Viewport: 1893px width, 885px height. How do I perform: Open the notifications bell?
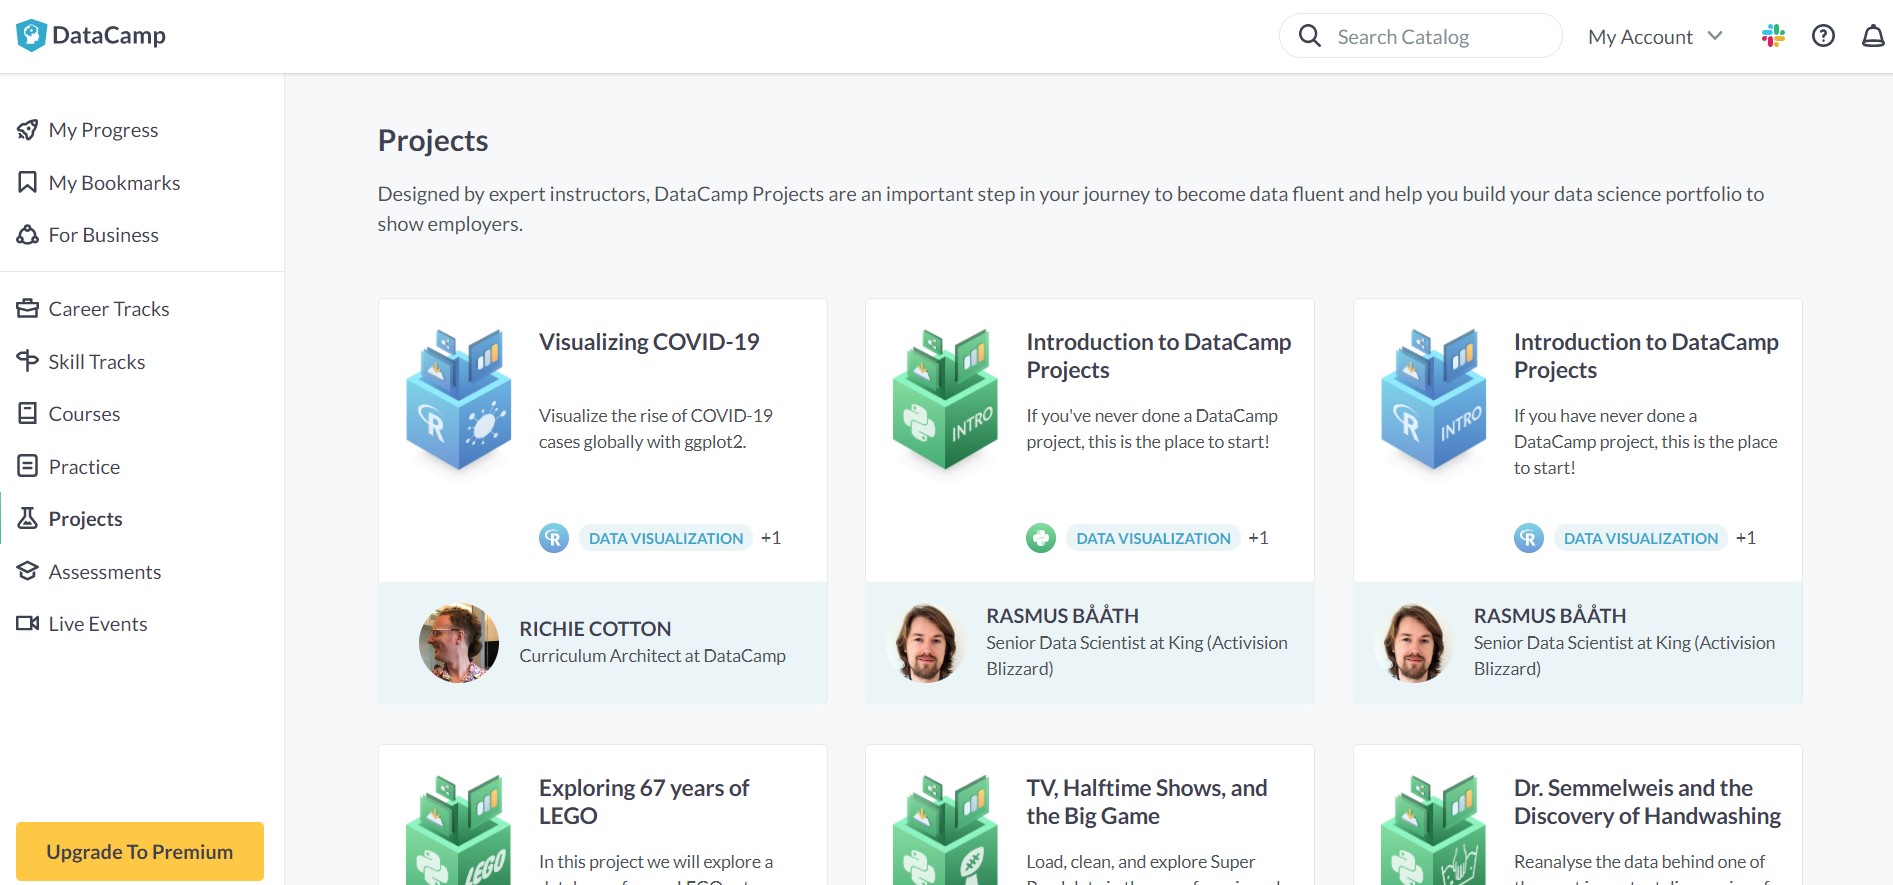point(1872,36)
